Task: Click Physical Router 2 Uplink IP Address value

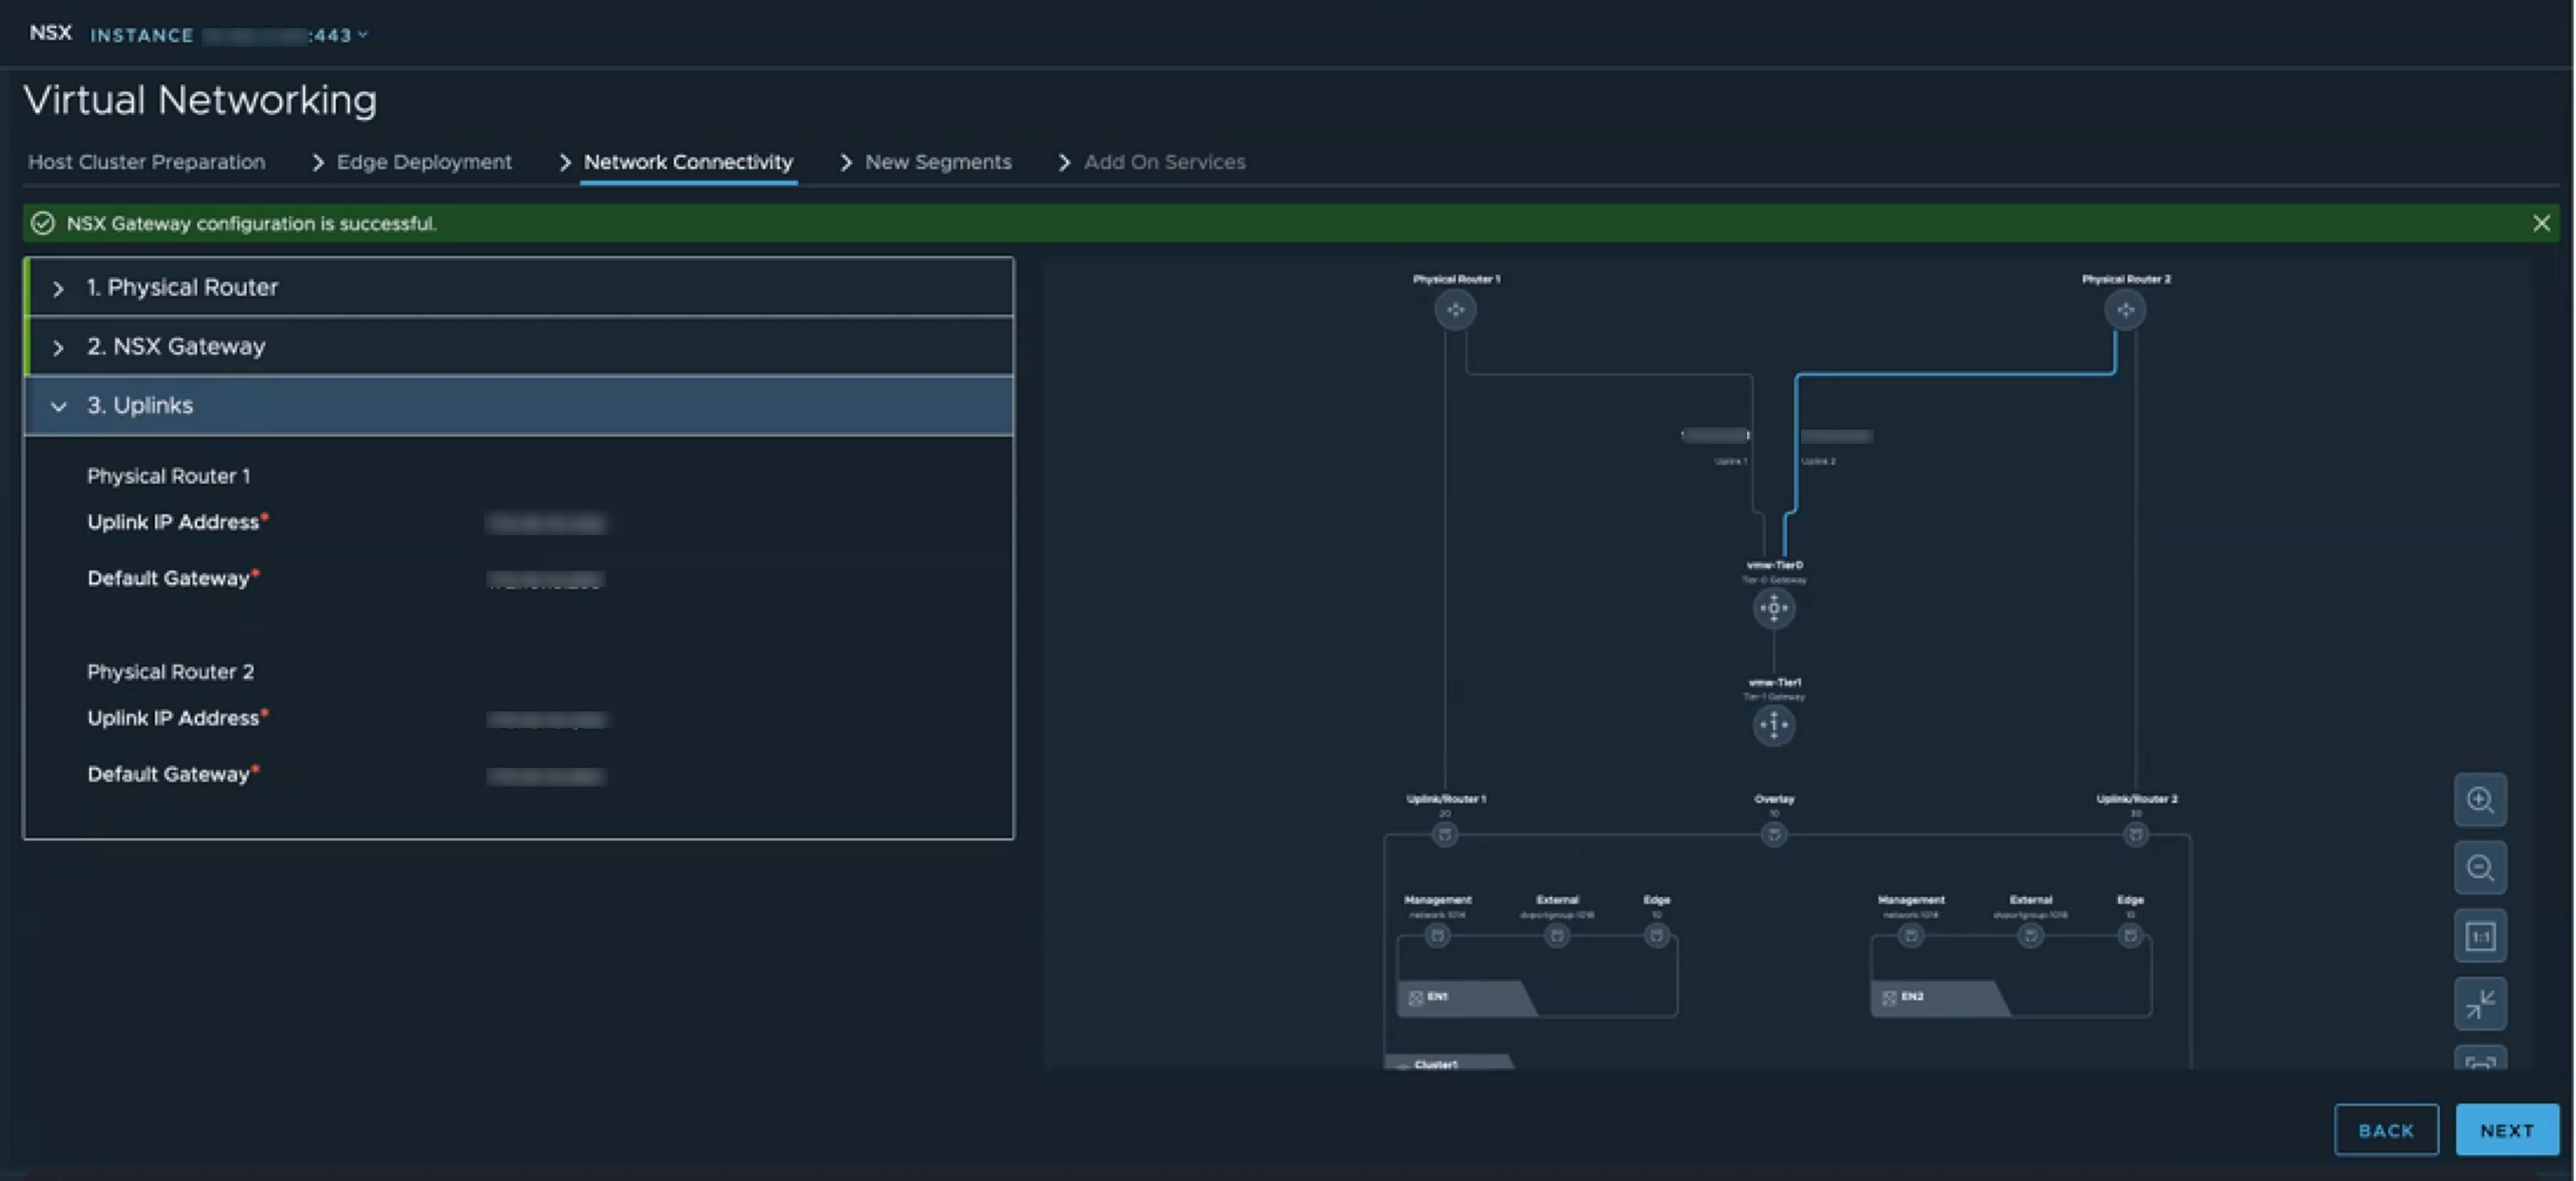Action: (546, 719)
